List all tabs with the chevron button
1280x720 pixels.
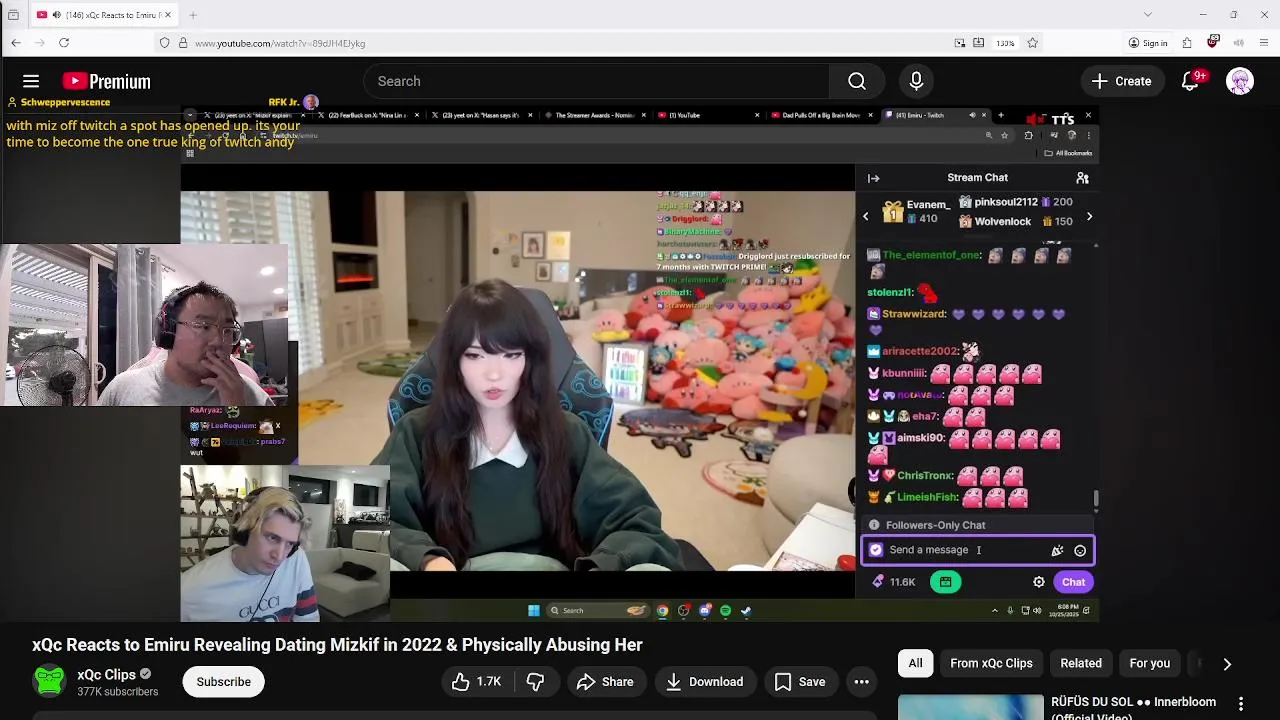click(x=1148, y=15)
